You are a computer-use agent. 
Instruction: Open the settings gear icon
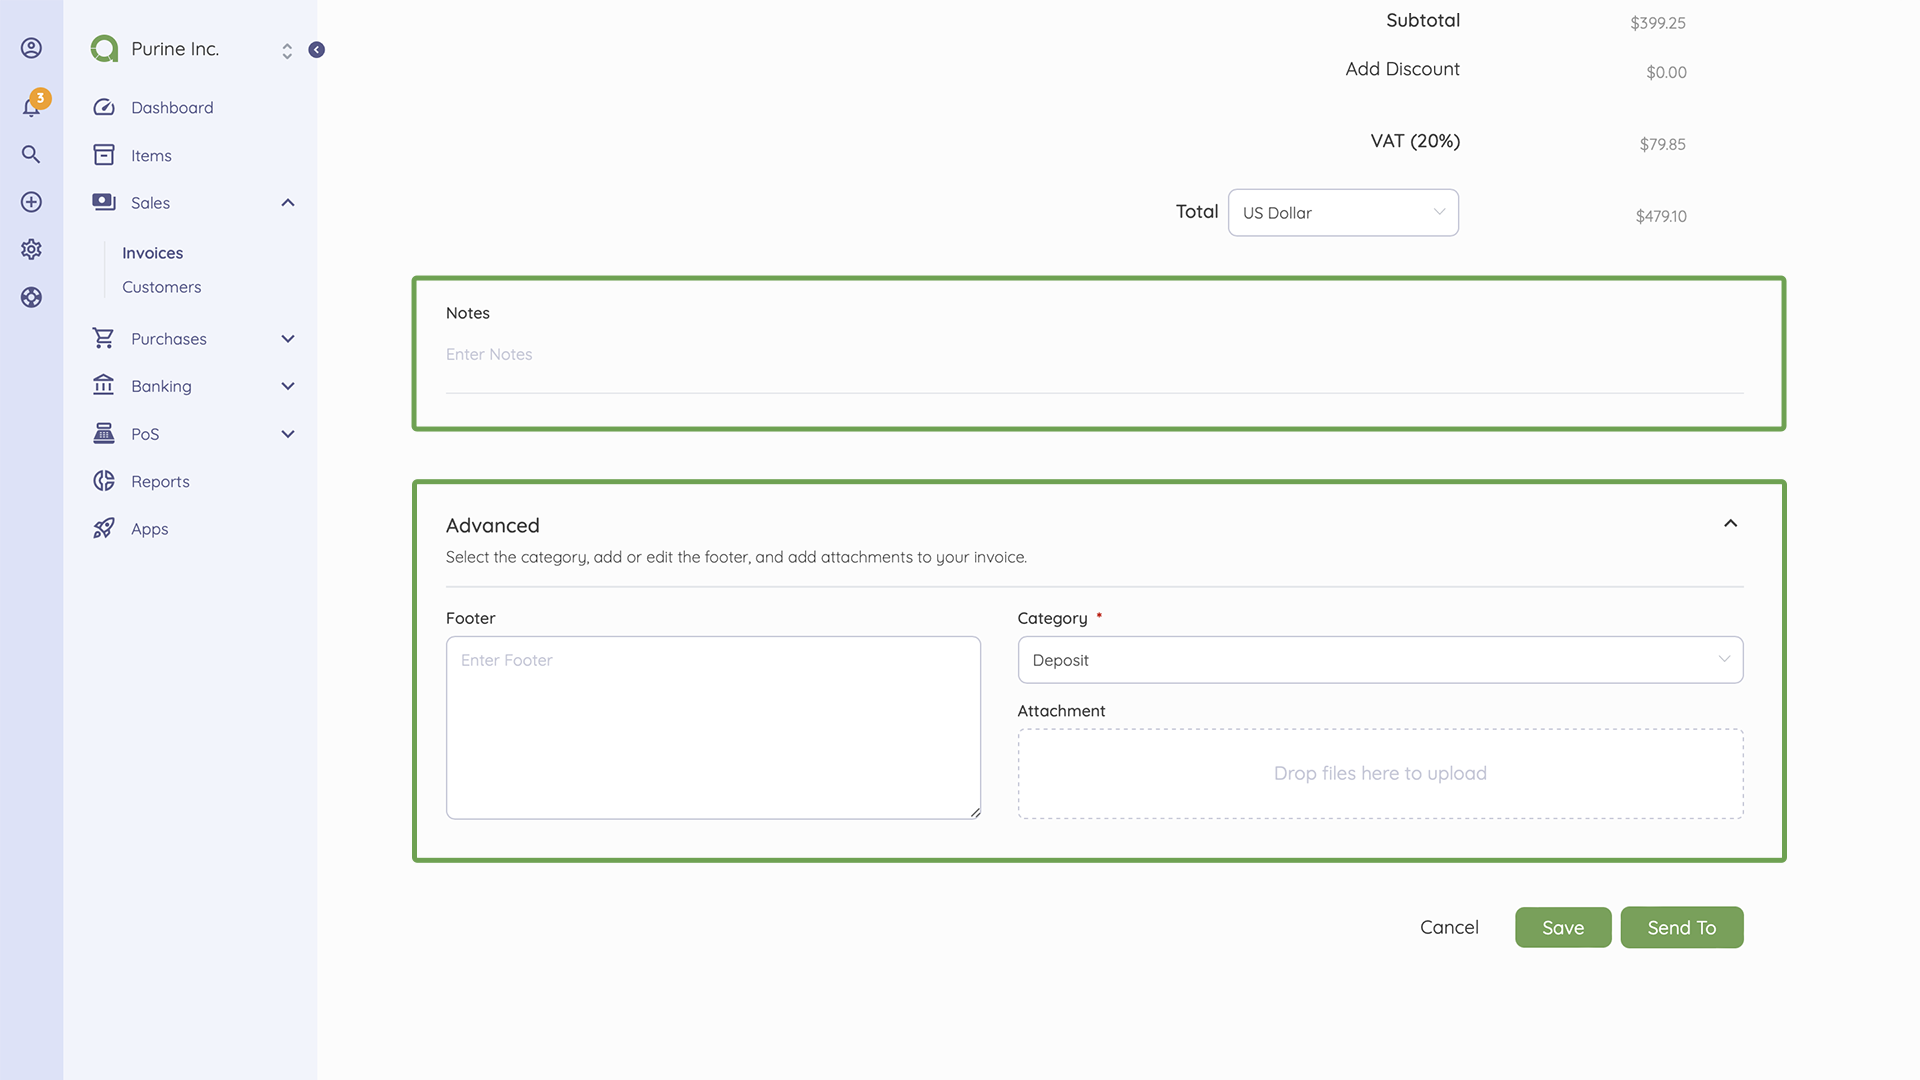(x=31, y=249)
